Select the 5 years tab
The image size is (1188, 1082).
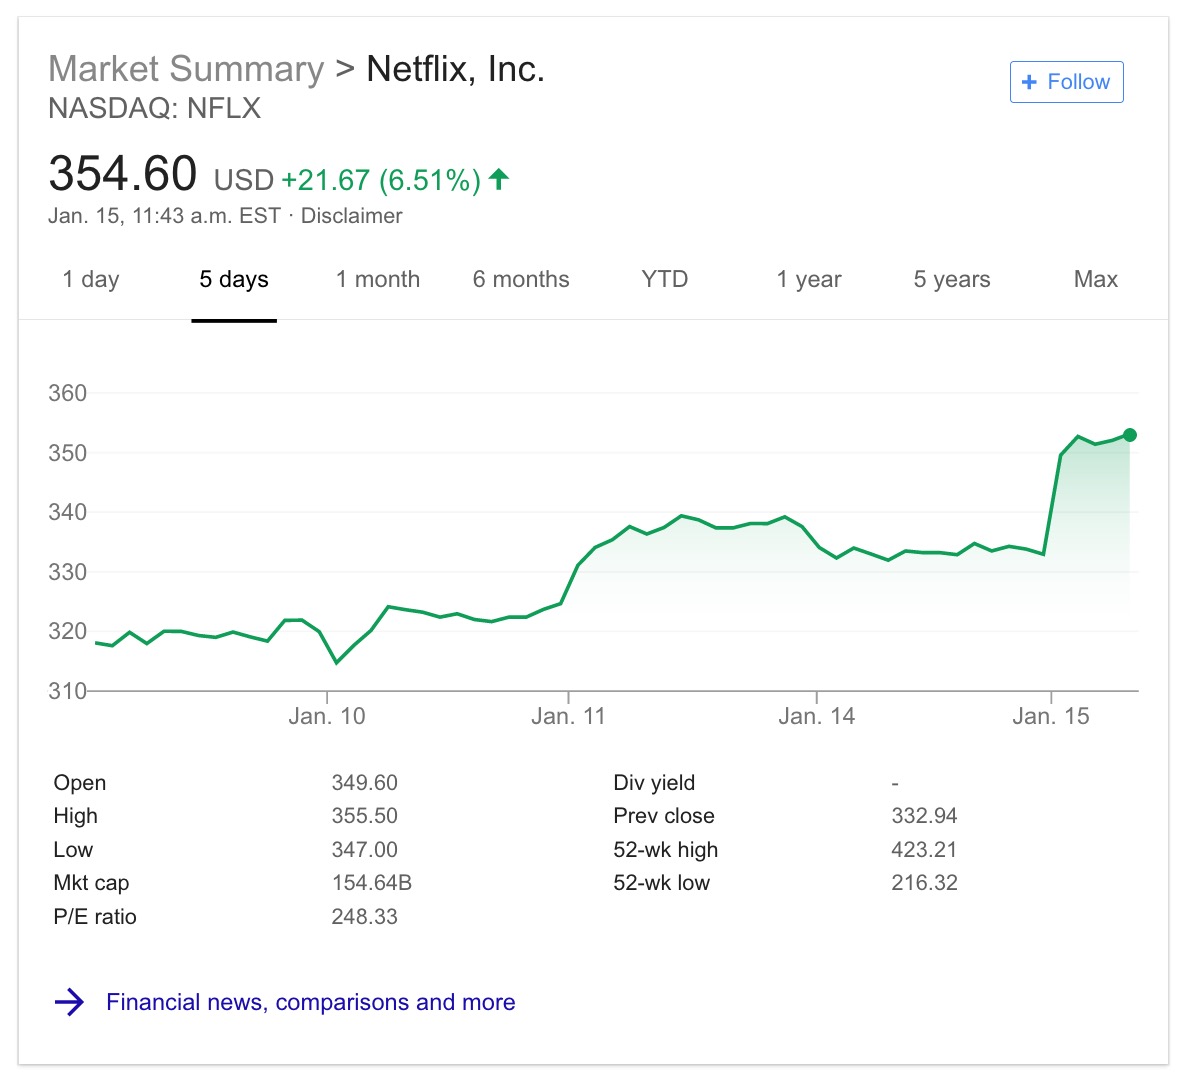pyautogui.click(x=952, y=279)
